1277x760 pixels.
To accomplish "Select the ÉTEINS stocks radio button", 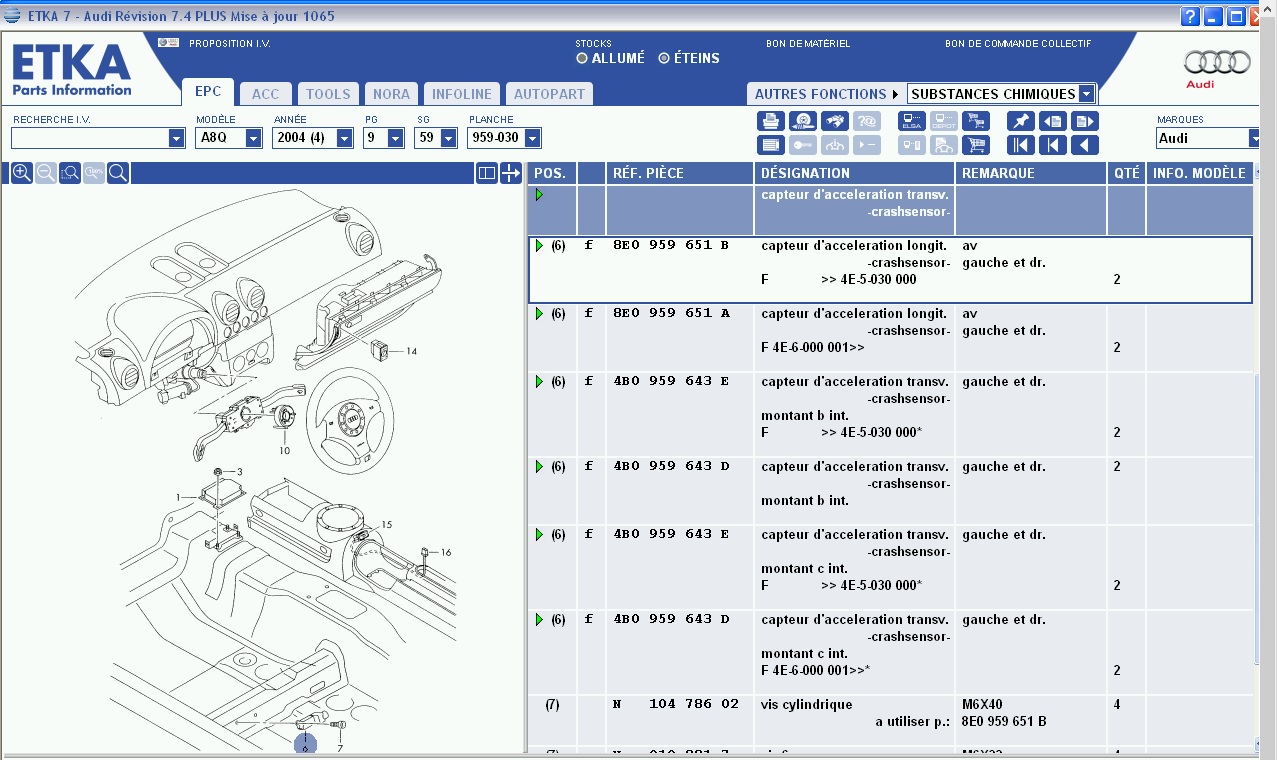I will click(x=662, y=58).
